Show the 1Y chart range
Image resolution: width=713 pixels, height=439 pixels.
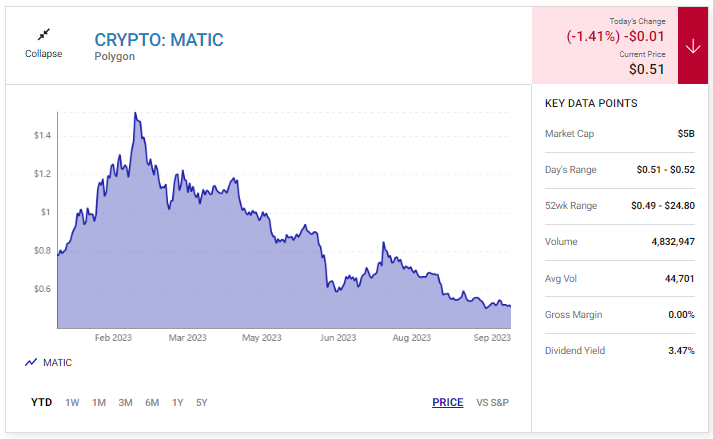[177, 403]
